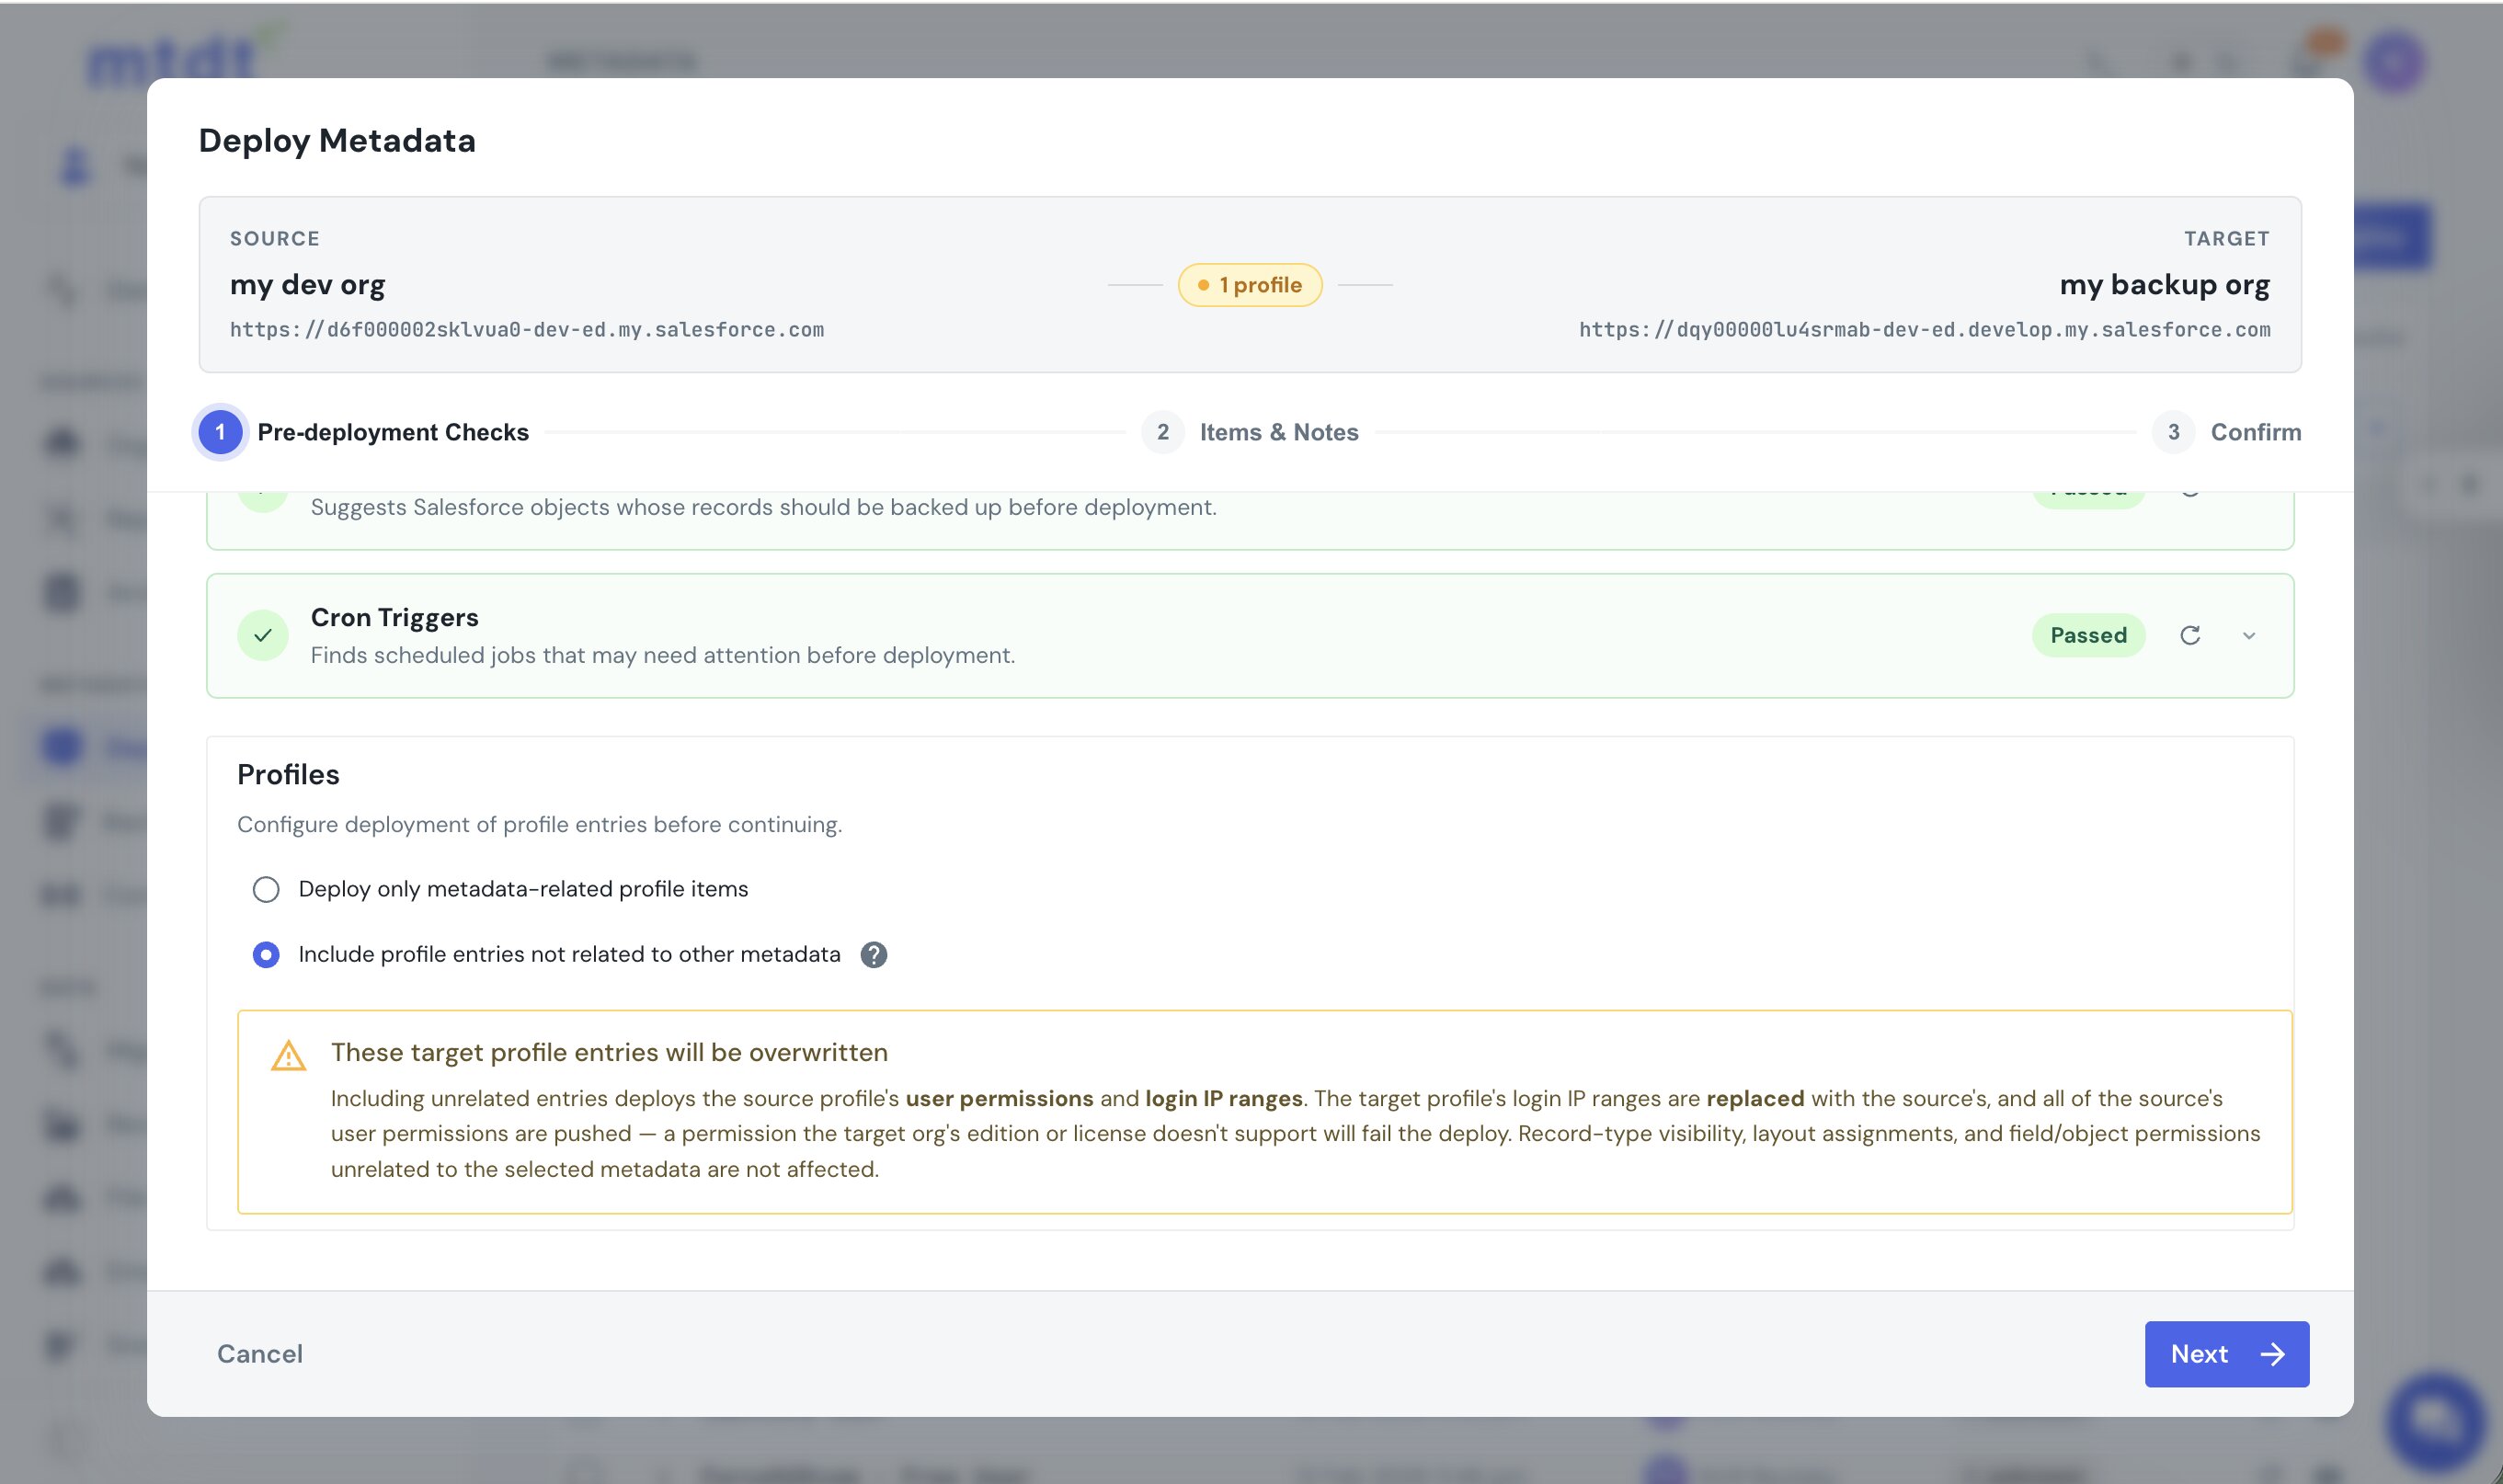Click 'These target profile entries will be overwritten'

point(609,1052)
